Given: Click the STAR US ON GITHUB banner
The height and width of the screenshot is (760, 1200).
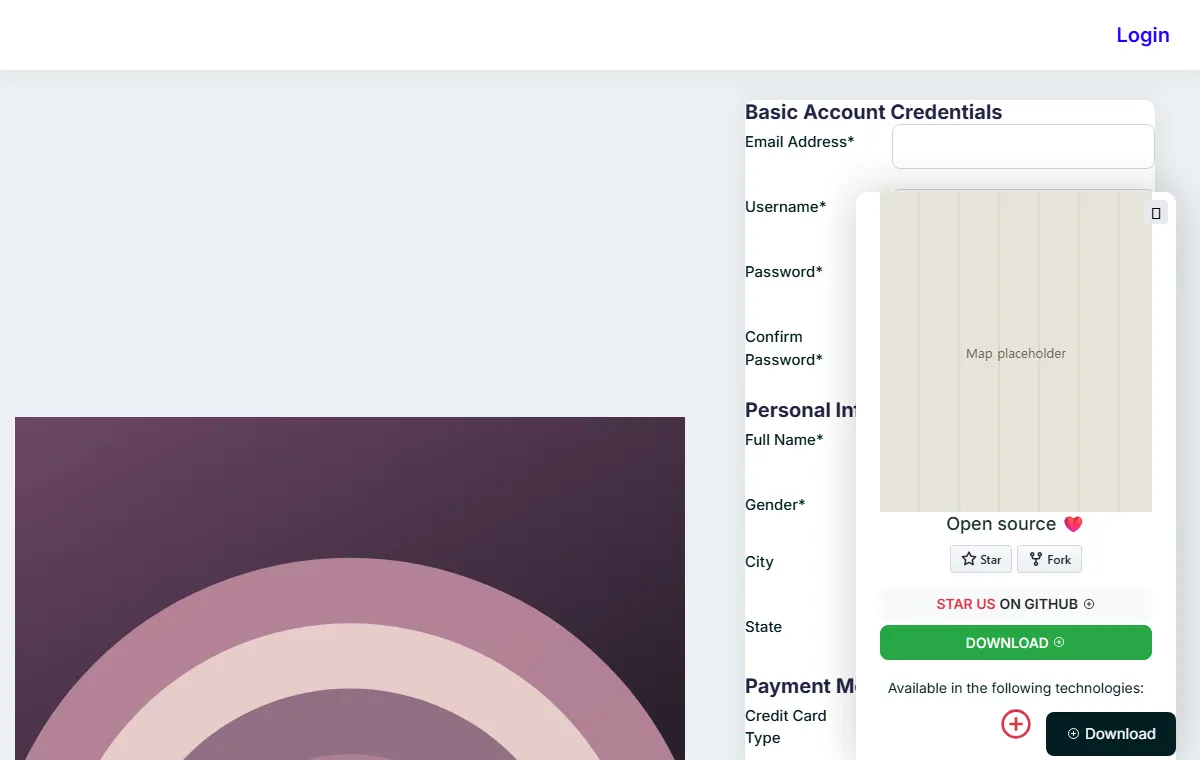Looking at the screenshot, I should 1016,604.
